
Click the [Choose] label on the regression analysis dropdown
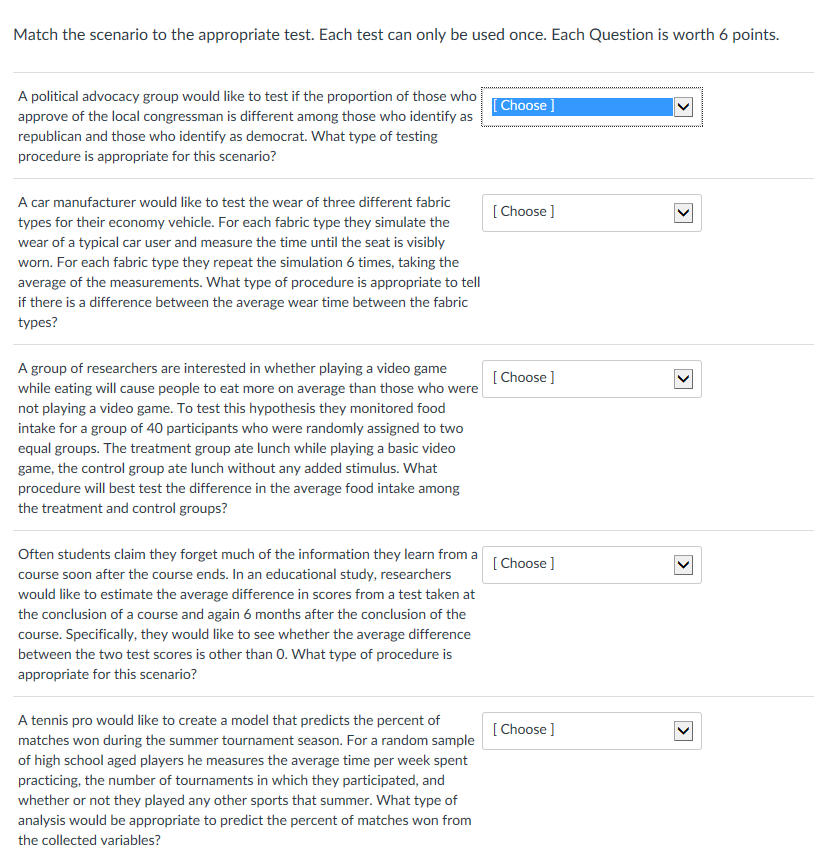point(522,730)
